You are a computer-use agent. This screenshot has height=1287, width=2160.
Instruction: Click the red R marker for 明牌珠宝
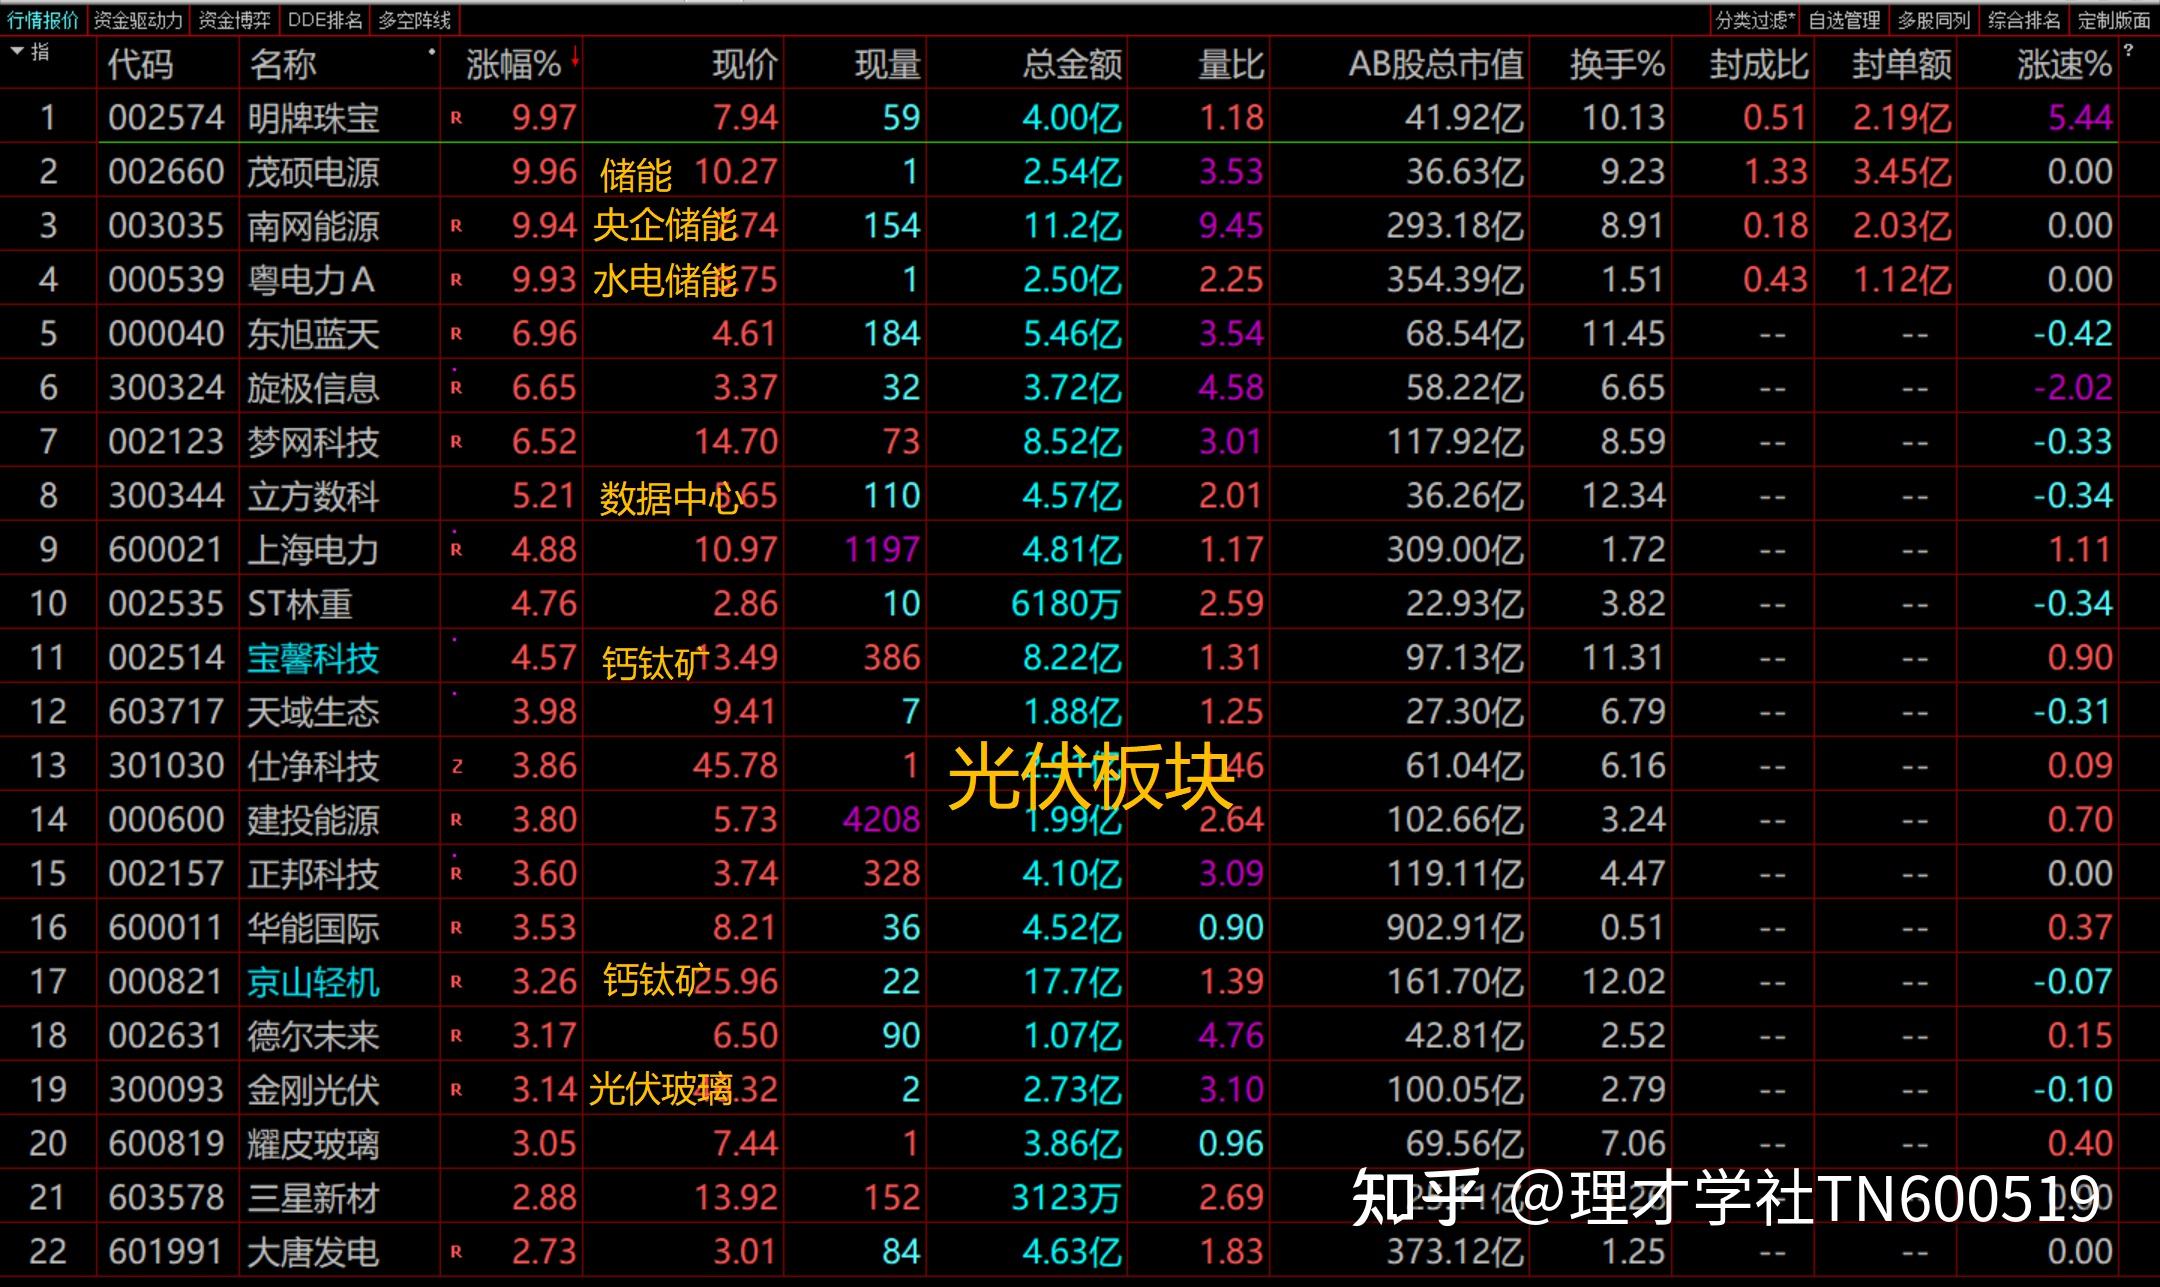456,118
